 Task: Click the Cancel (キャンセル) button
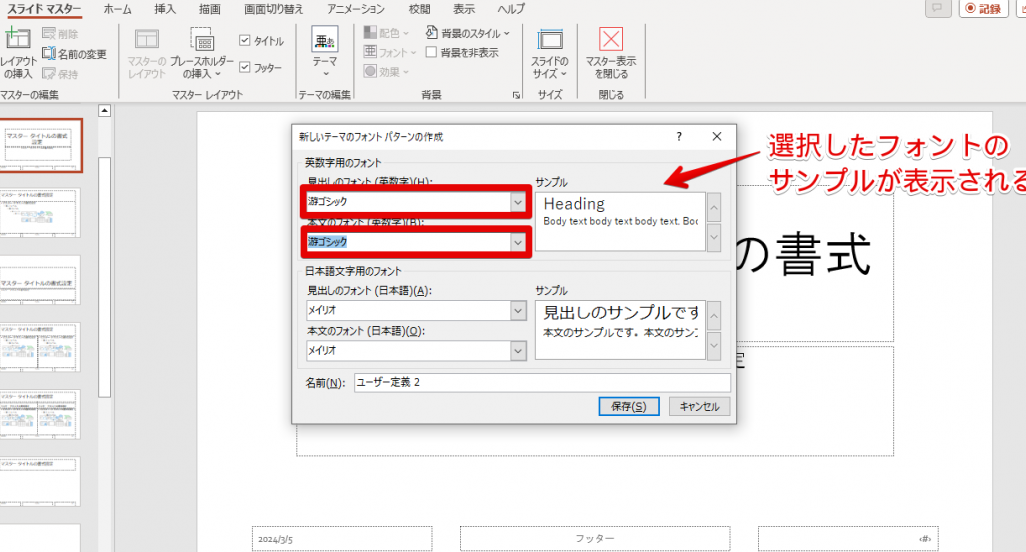[x=699, y=406]
